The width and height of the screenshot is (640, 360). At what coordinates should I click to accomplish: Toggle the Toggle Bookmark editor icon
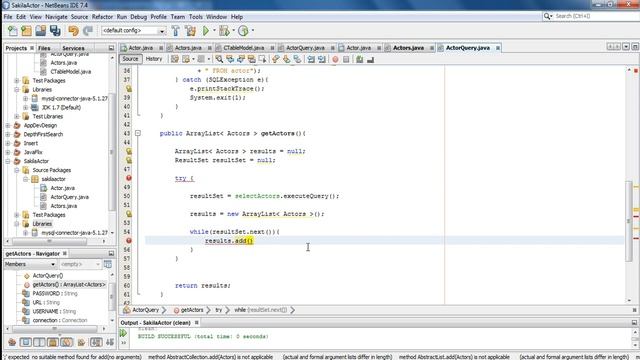tap(297, 59)
